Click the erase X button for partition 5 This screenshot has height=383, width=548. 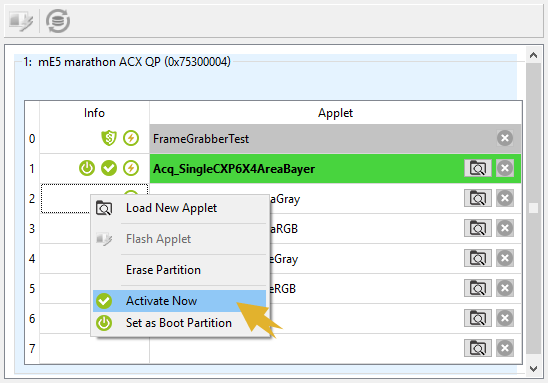tap(505, 288)
